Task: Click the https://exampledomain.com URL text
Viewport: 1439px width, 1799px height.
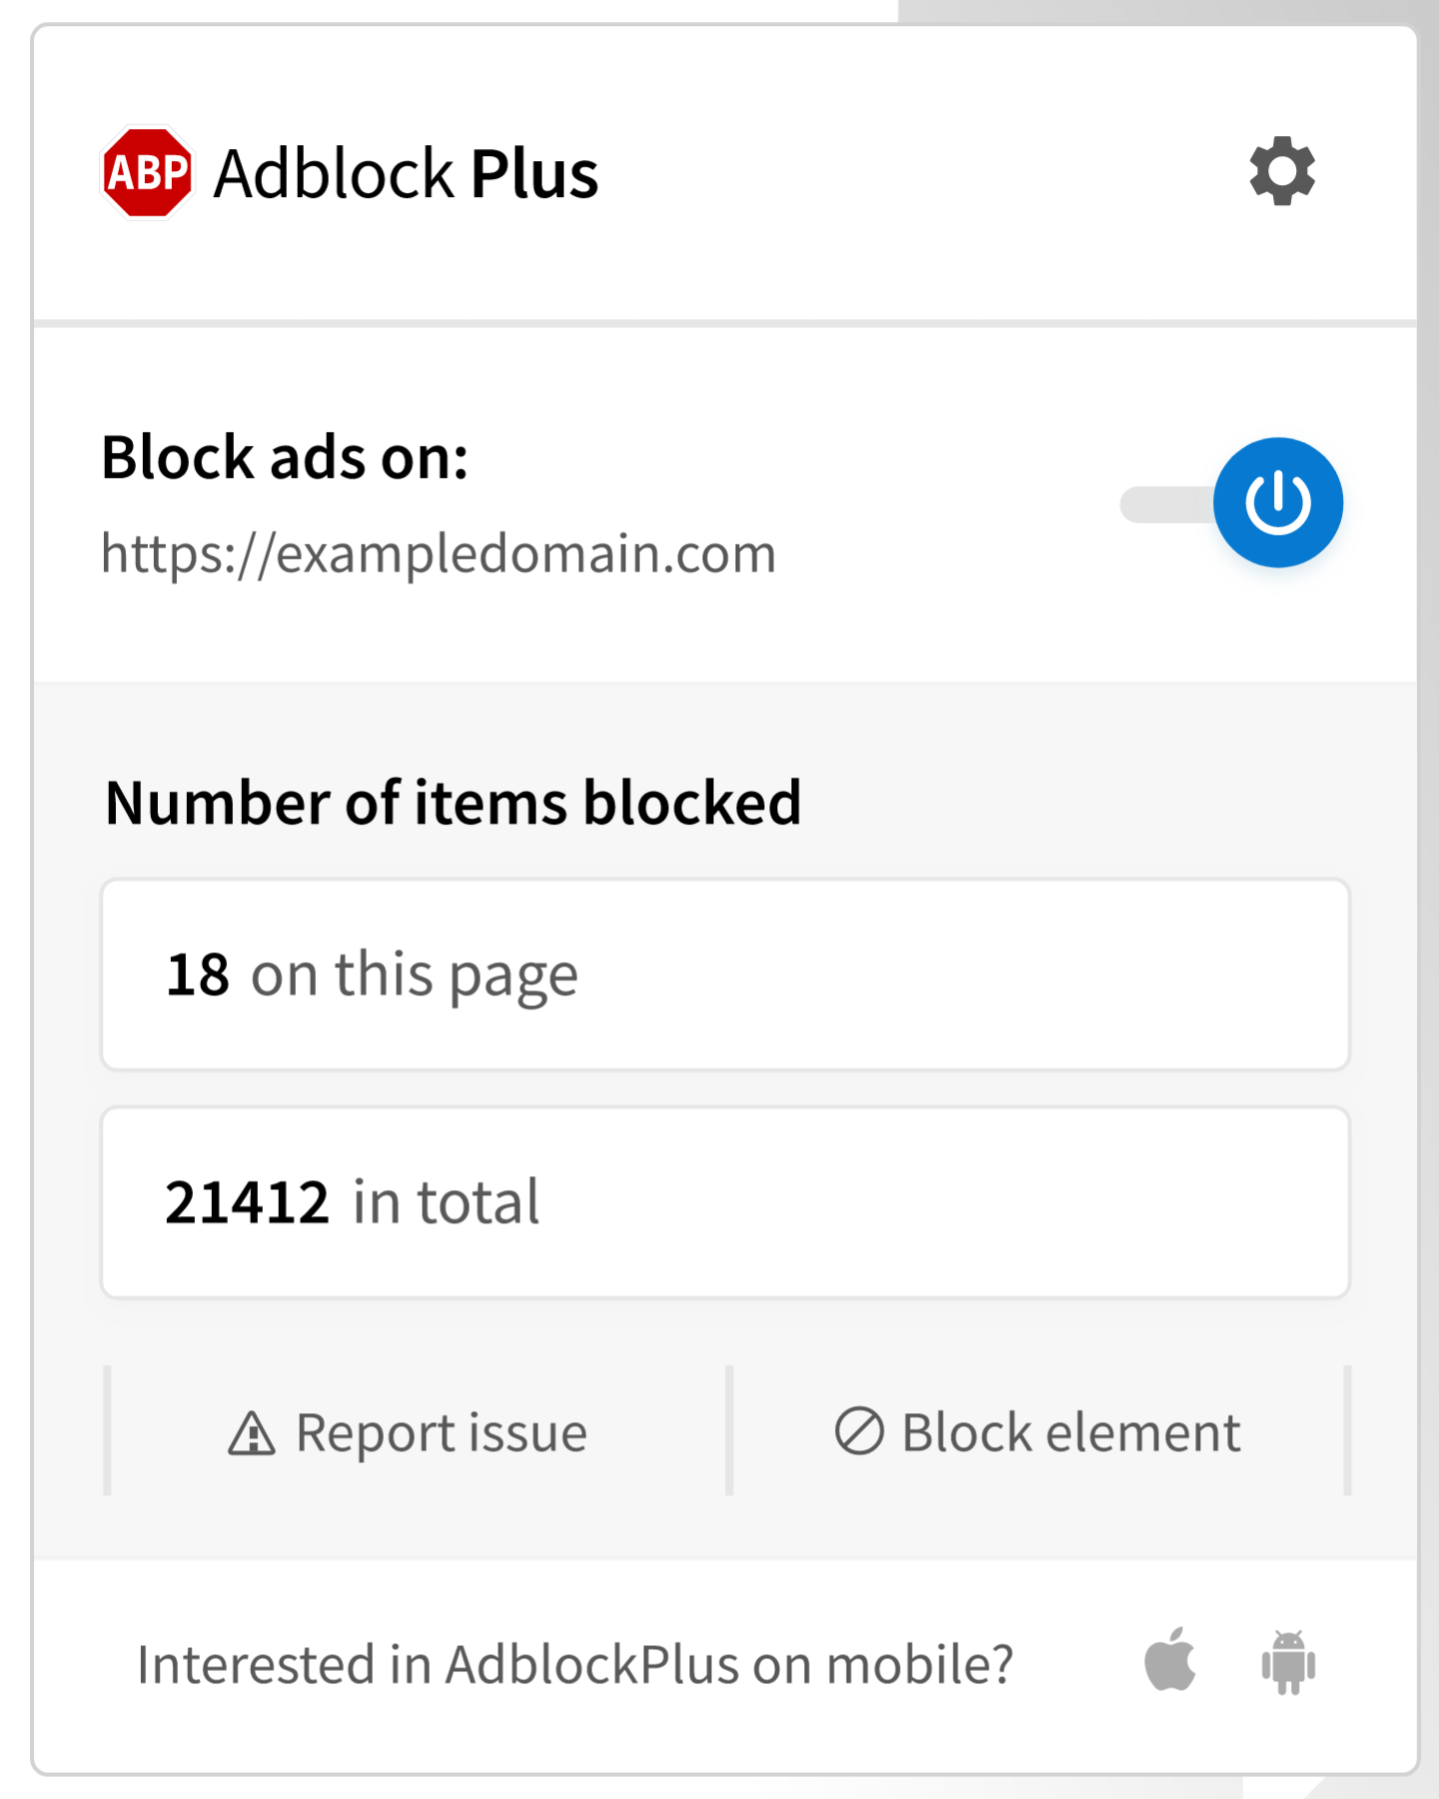Action: pos(438,553)
